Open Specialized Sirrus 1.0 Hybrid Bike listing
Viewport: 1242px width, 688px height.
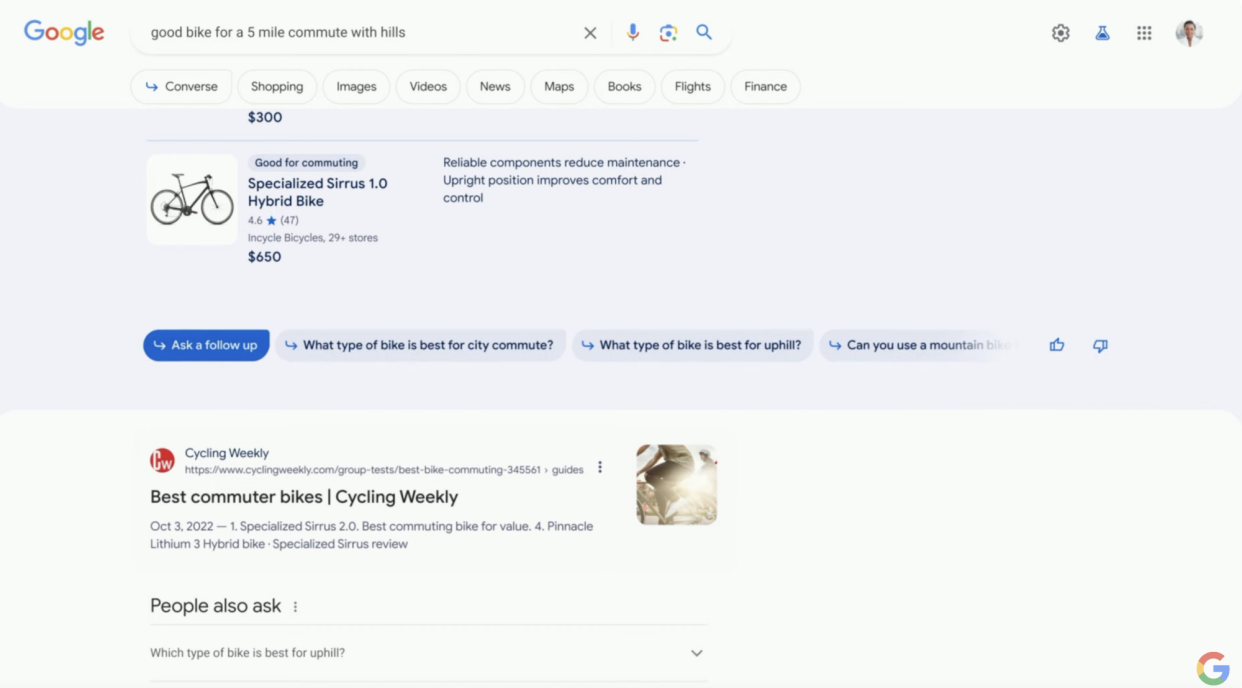coord(317,192)
